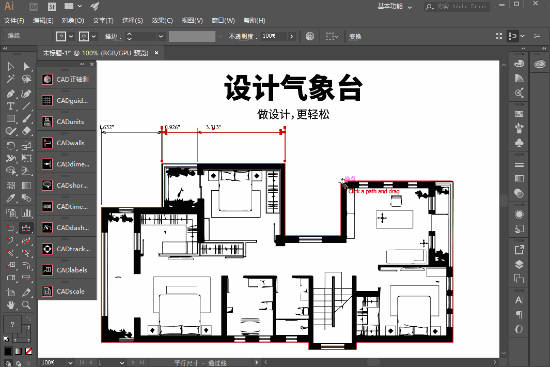This screenshot has width=550, height=367.
Task: Click the CADunits panel button
Action: tap(67, 122)
